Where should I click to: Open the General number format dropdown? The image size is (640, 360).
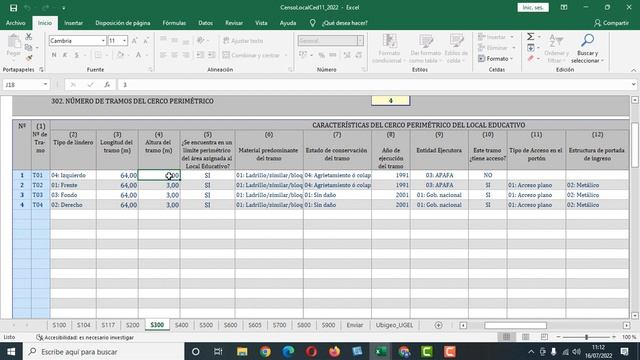(x=360, y=40)
